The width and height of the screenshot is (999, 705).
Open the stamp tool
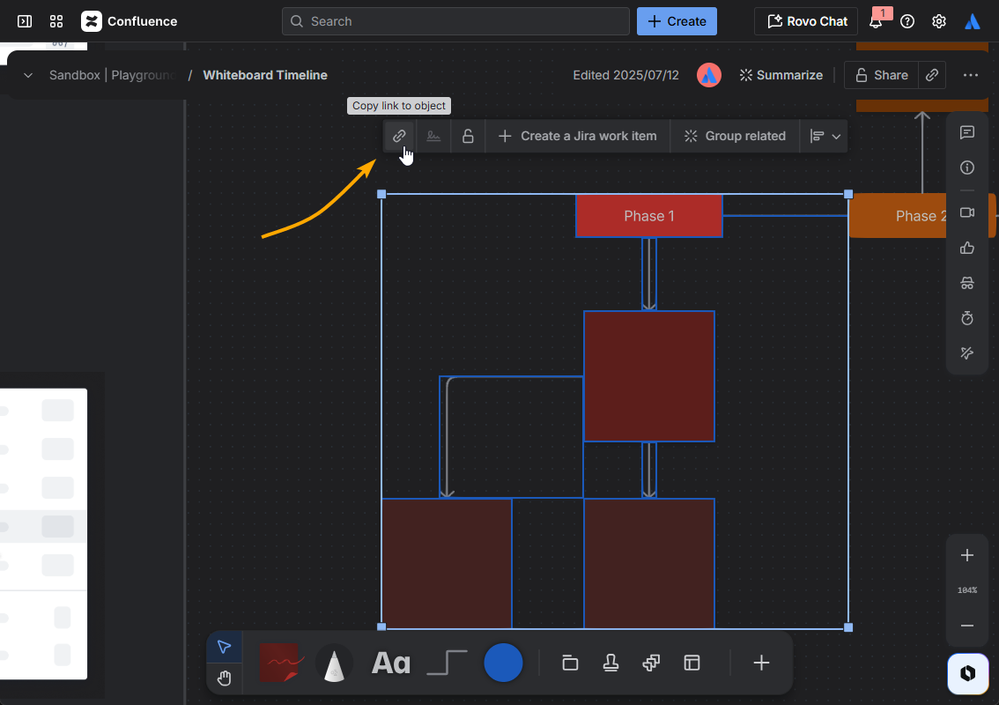click(x=610, y=663)
